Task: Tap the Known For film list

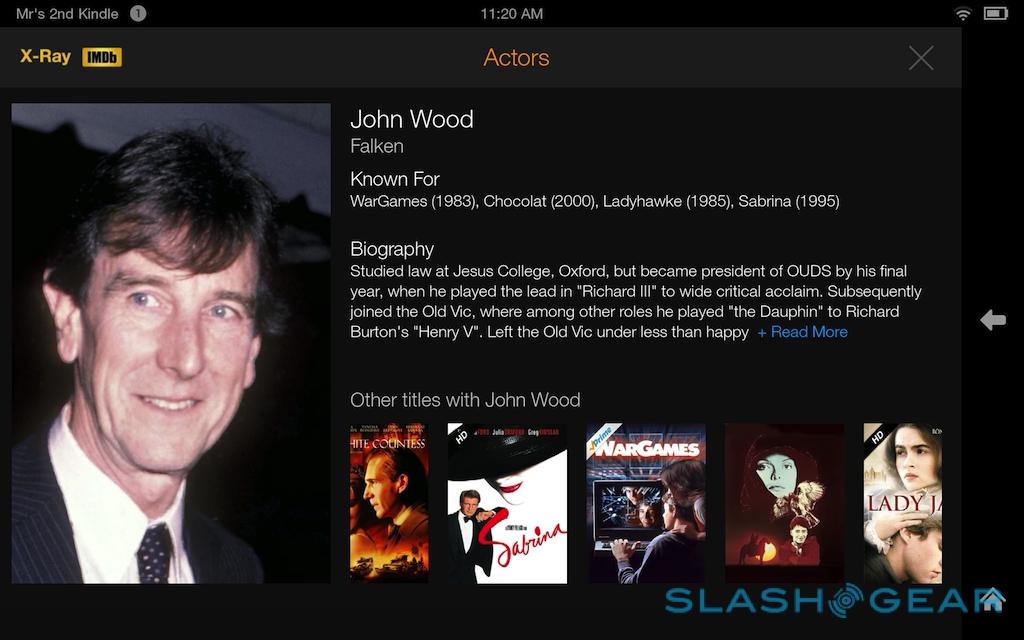Action: [595, 201]
